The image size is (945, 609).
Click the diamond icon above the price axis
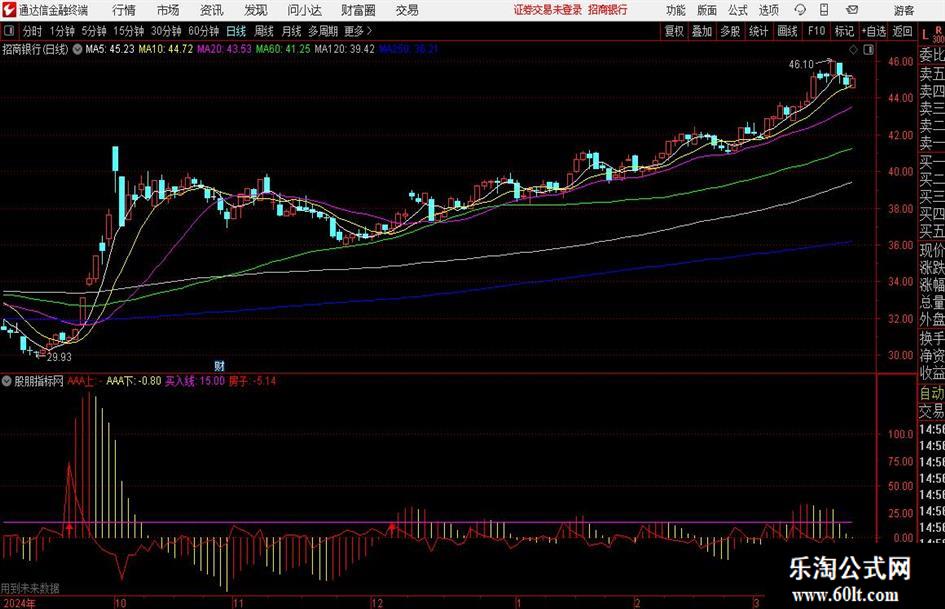click(x=853, y=50)
